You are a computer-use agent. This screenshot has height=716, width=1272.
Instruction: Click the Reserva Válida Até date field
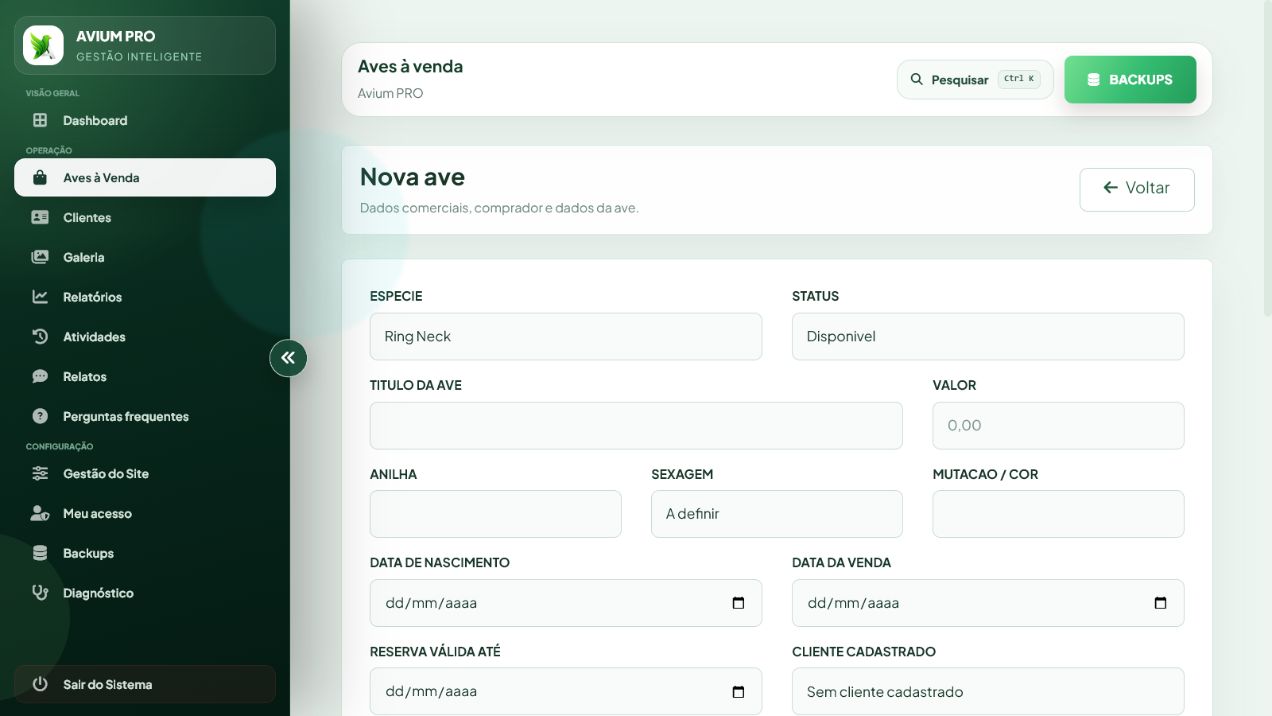point(566,691)
